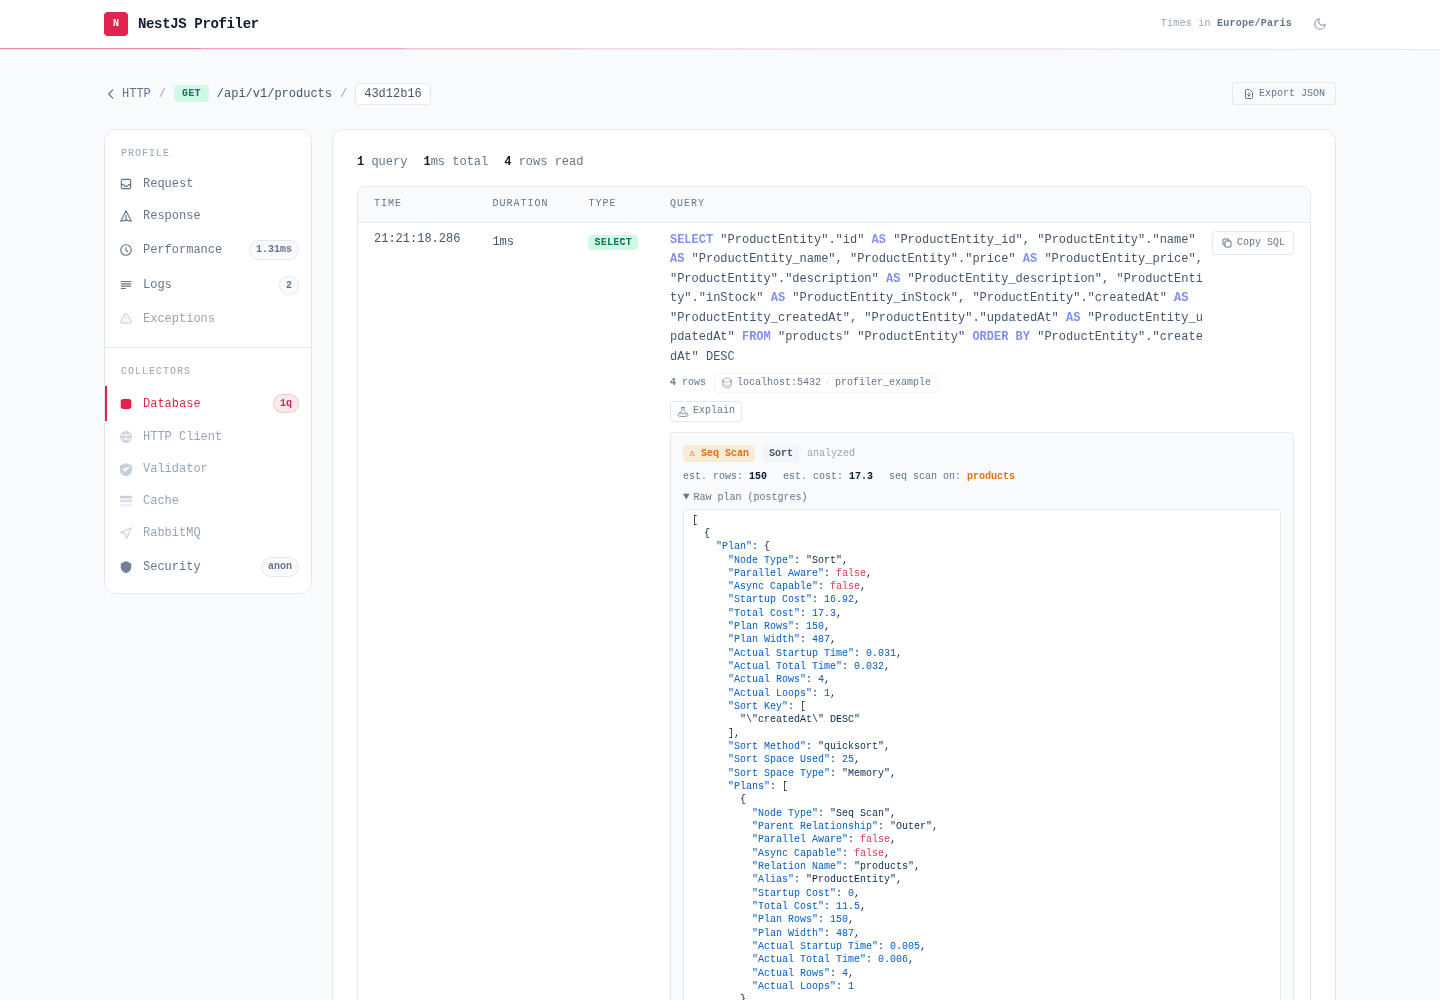This screenshot has height=1000, width=1440.
Task: Open the Exceptions section
Action: click(x=208, y=319)
